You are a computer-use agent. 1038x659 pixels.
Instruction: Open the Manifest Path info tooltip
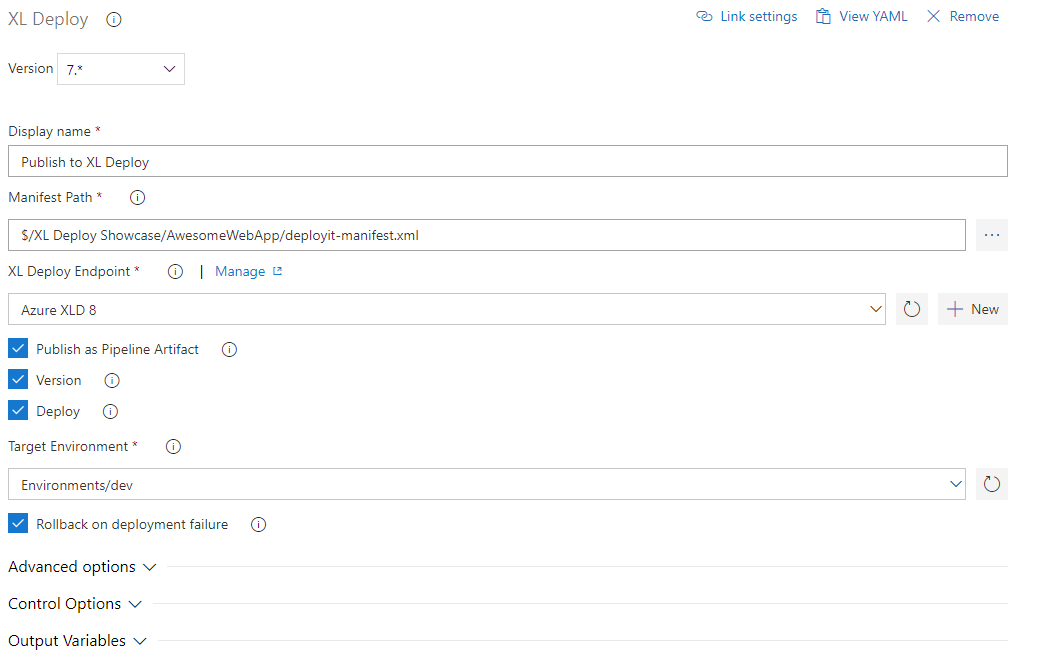(x=137, y=197)
